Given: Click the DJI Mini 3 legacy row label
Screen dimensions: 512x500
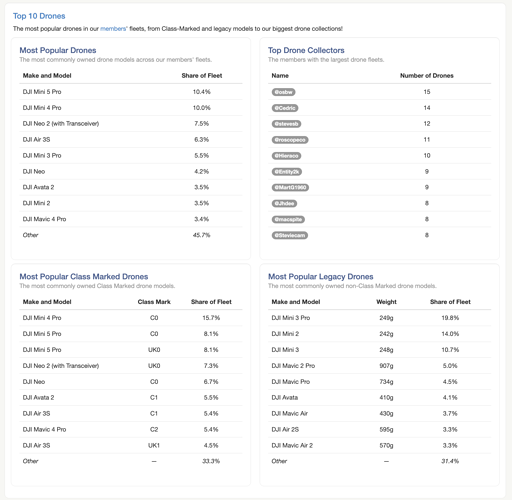Looking at the screenshot, I should 285,350.
